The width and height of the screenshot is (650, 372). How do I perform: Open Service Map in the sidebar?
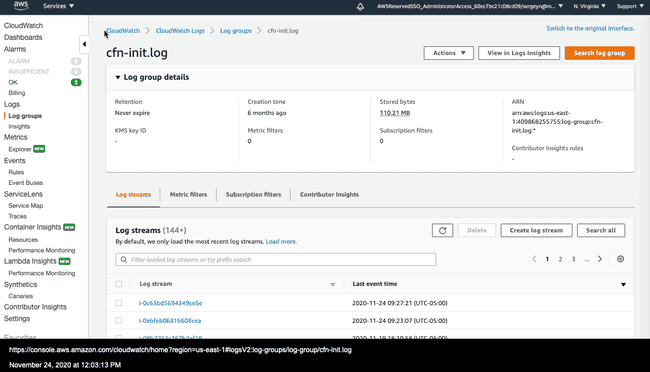pos(26,206)
